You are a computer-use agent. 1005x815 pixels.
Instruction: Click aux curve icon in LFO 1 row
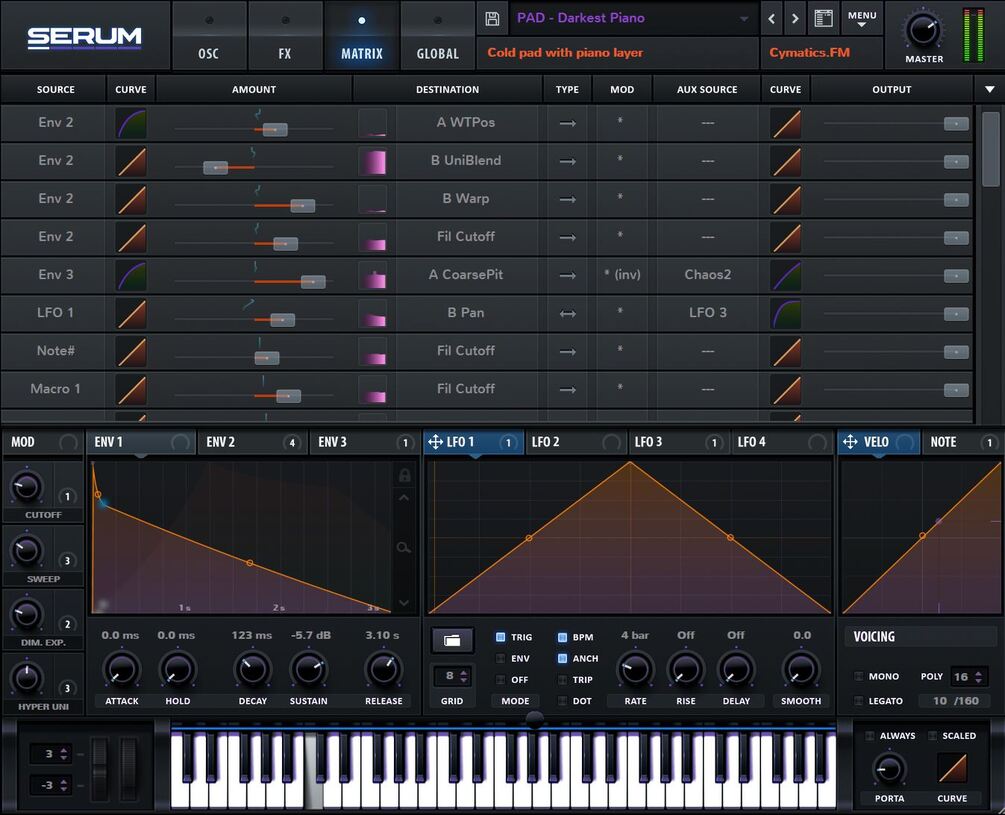coord(786,313)
